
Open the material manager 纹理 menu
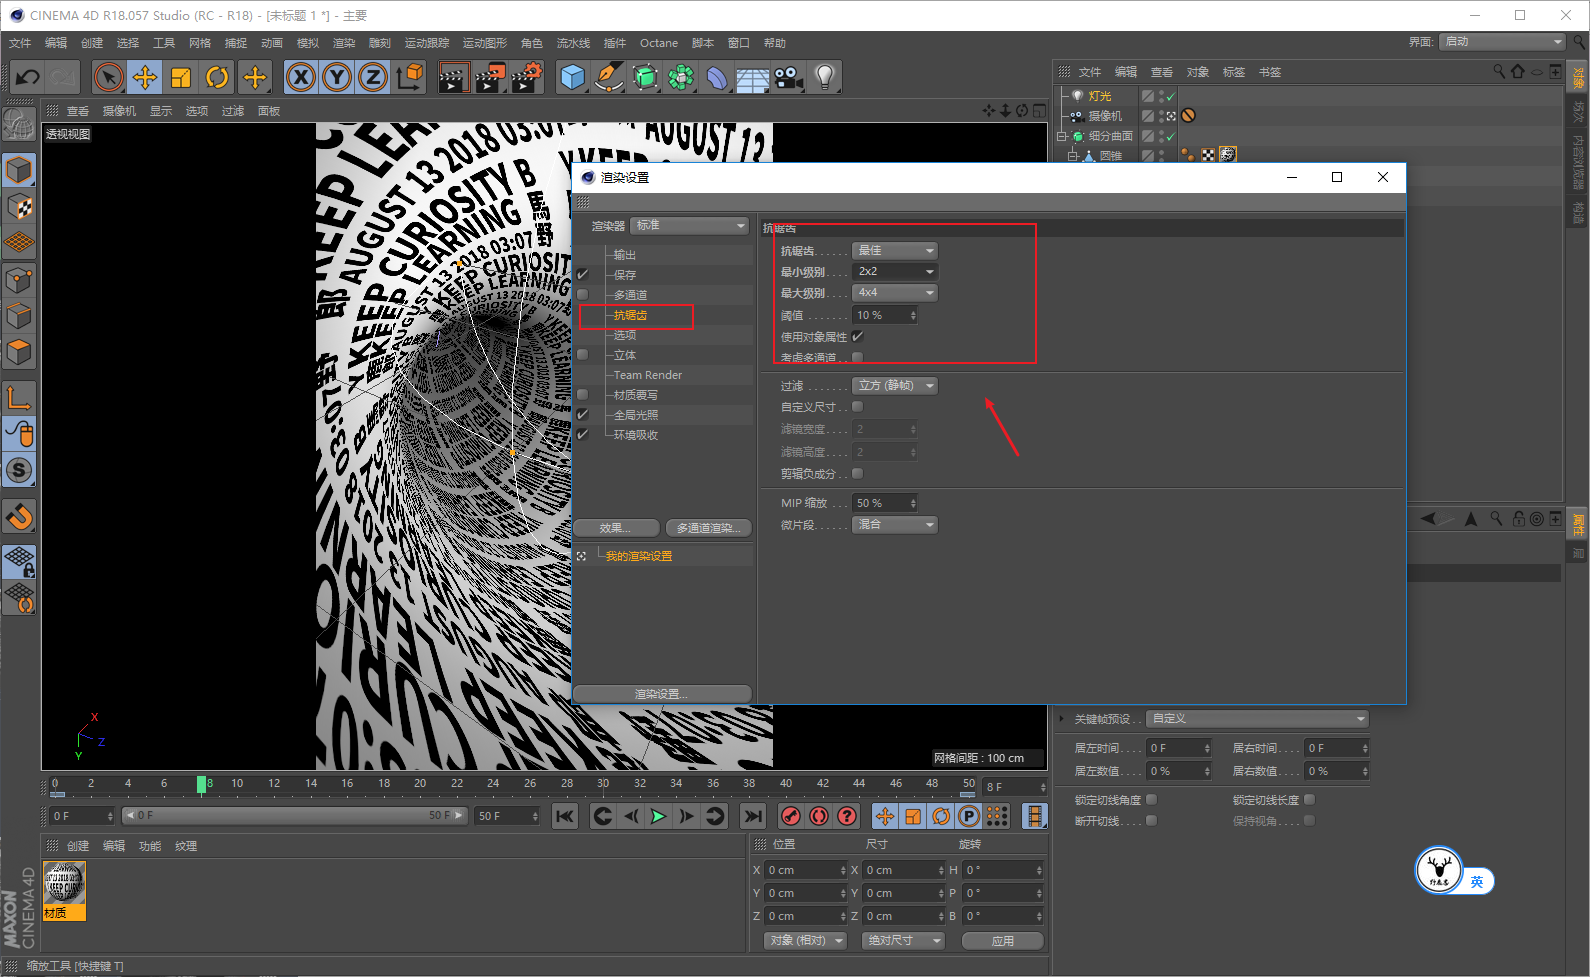[x=186, y=846]
